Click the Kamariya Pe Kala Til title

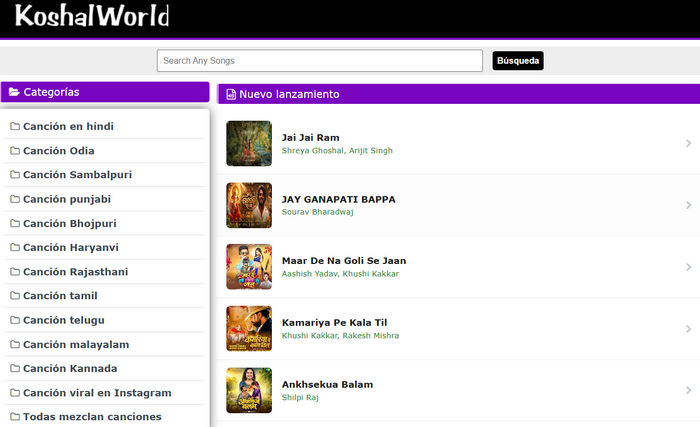[334, 322]
